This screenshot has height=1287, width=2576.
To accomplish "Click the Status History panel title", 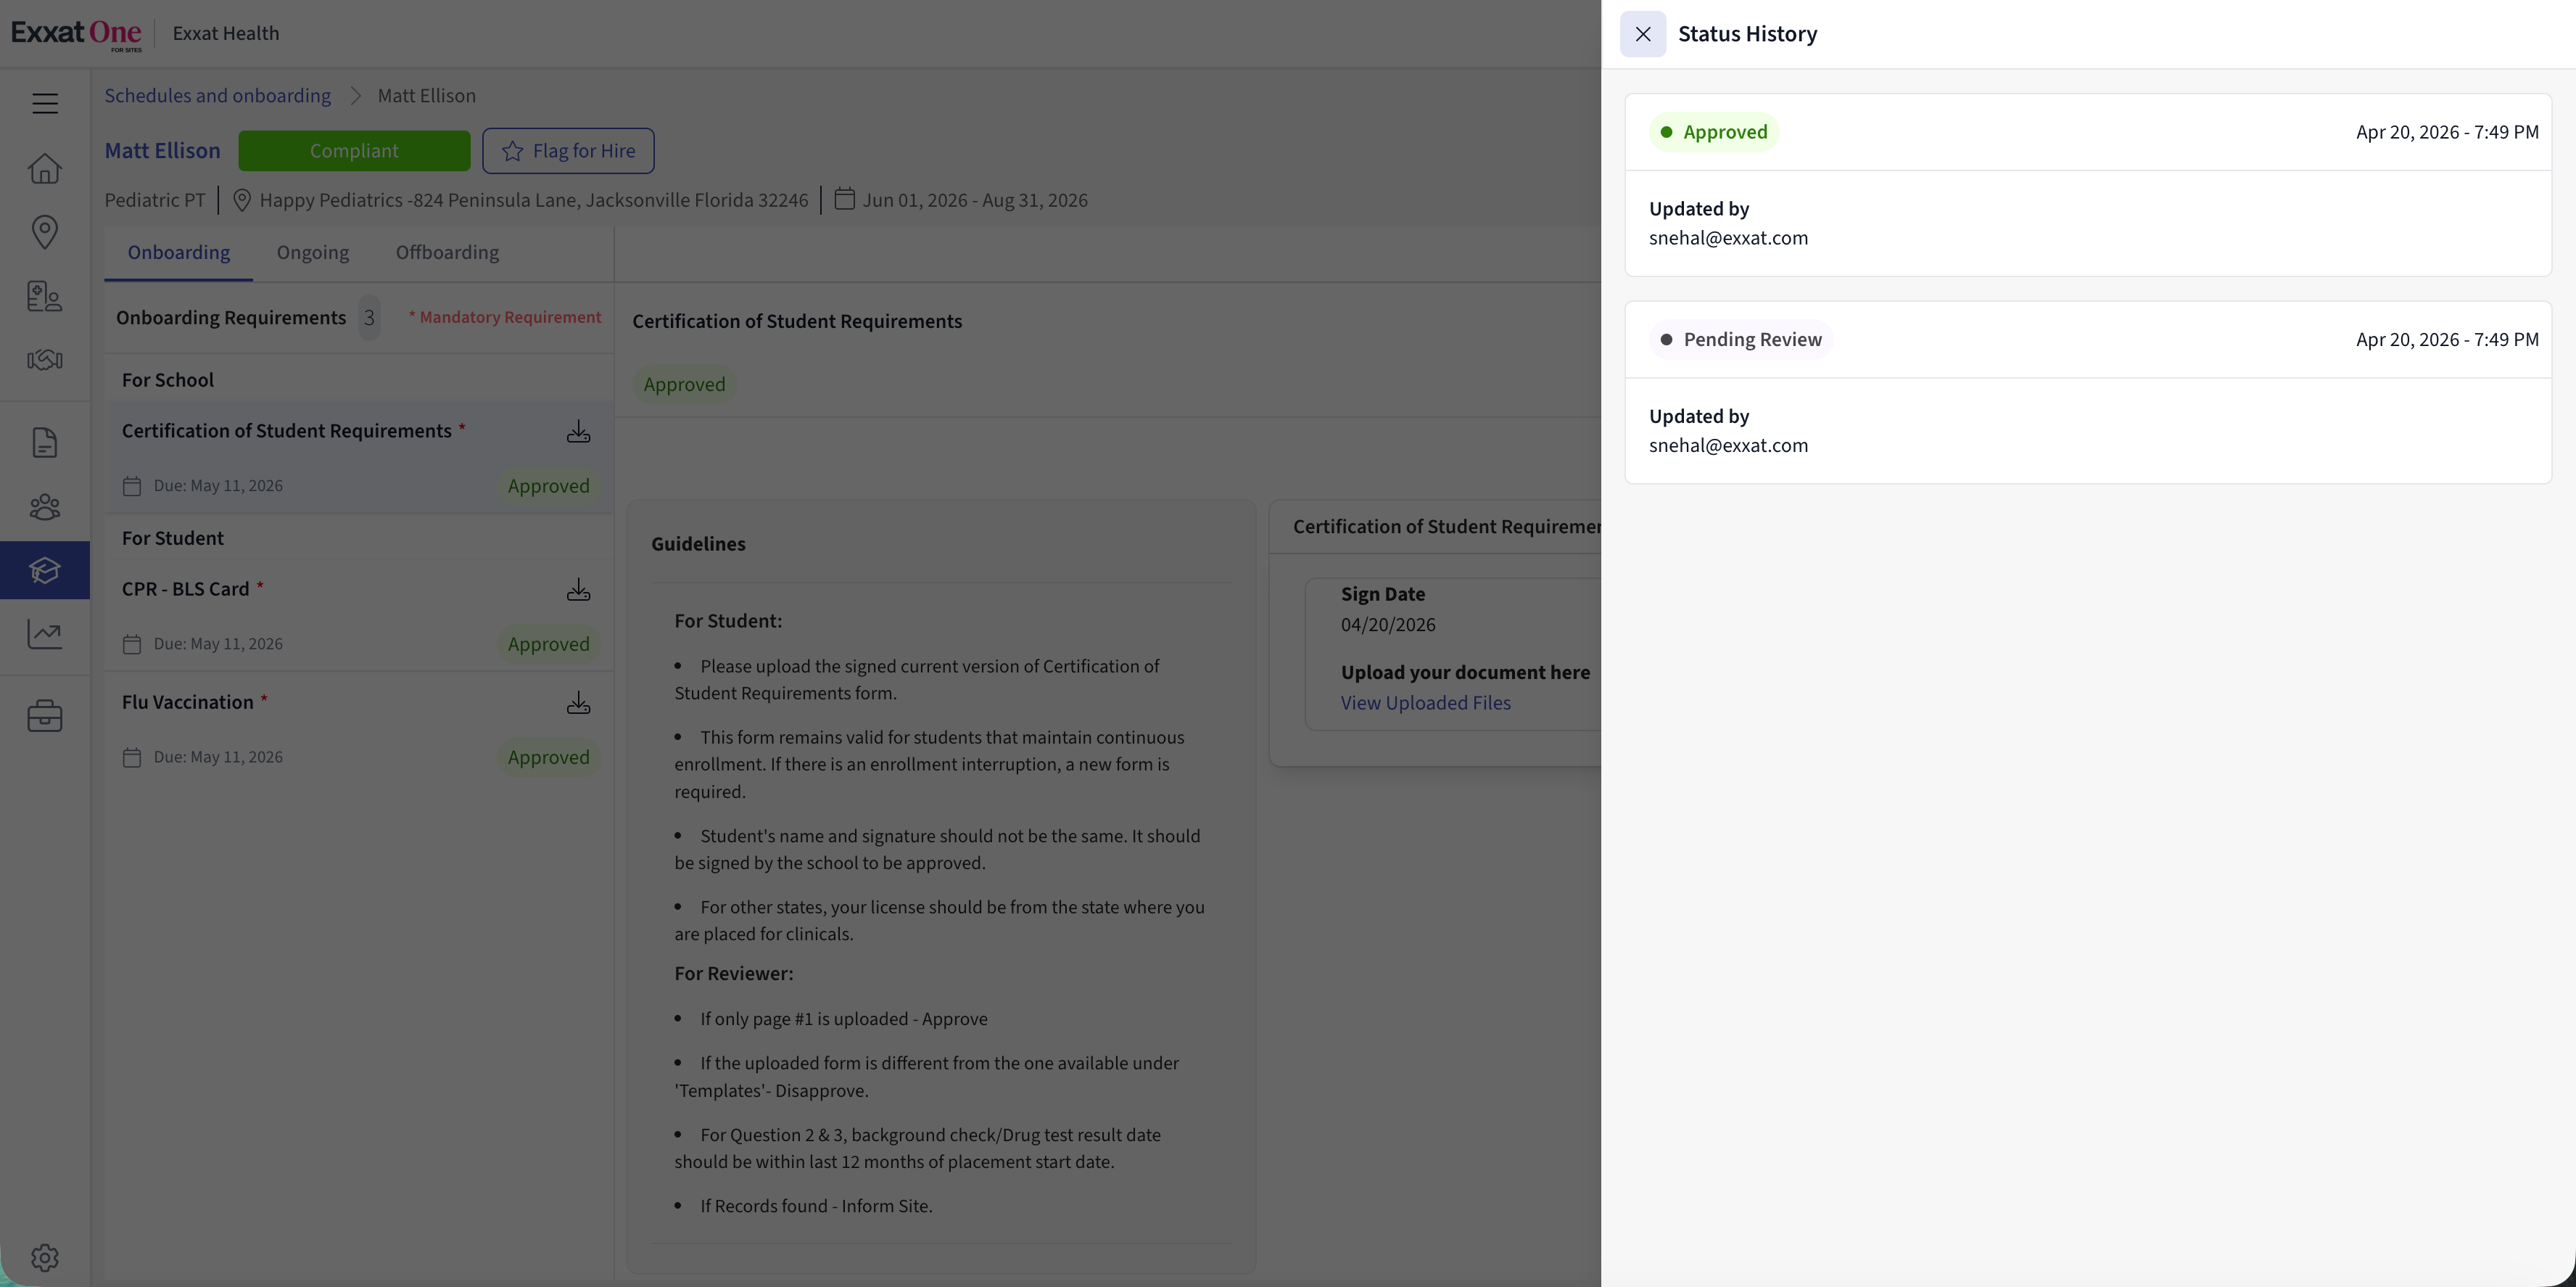I will pyautogui.click(x=1747, y=34).
